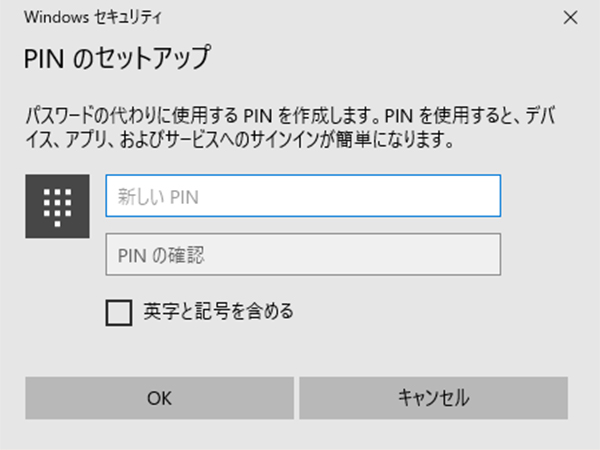600x450 pixels.
Task: Click the 新しい PIN input field
Action: point(302,196)
